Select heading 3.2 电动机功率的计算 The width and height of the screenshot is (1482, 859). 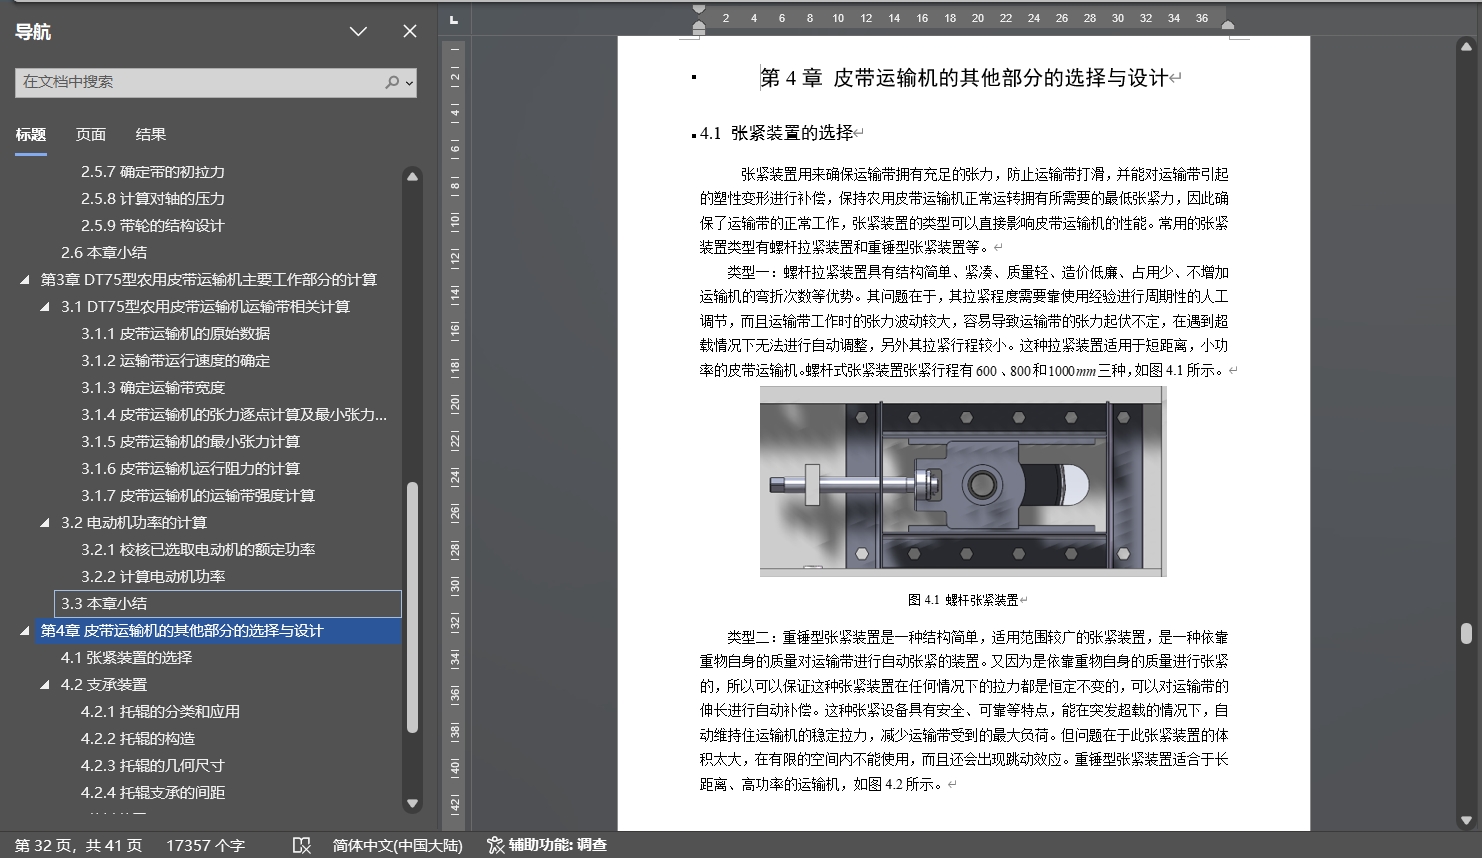point(134,523)
